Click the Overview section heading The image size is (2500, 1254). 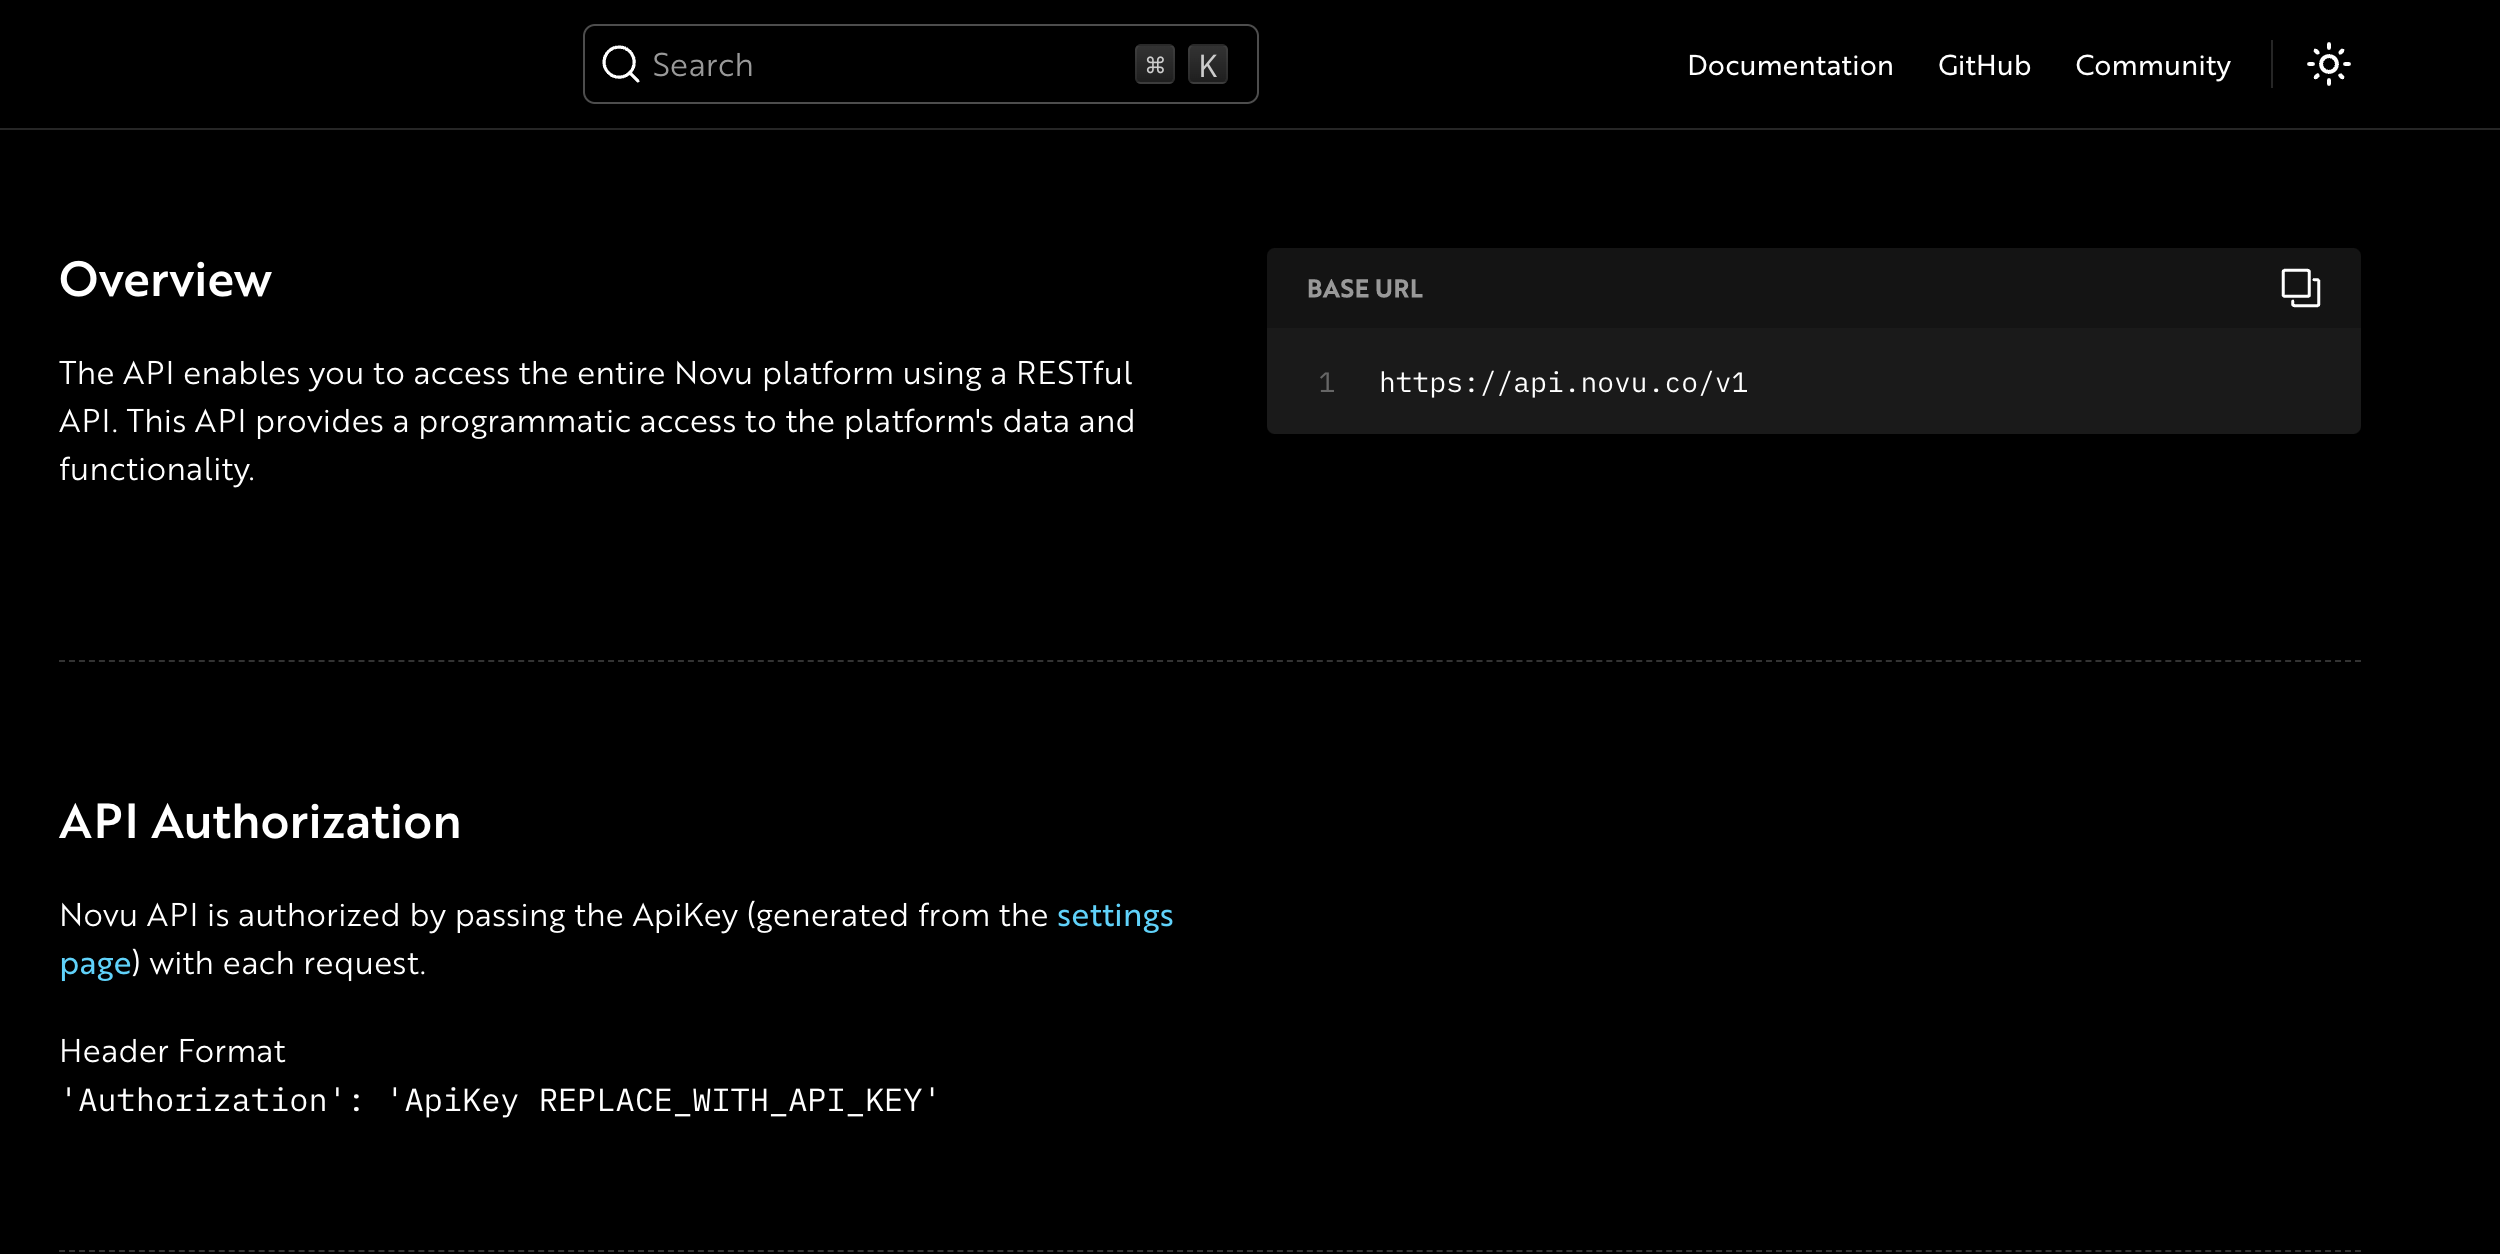point(165,280)
